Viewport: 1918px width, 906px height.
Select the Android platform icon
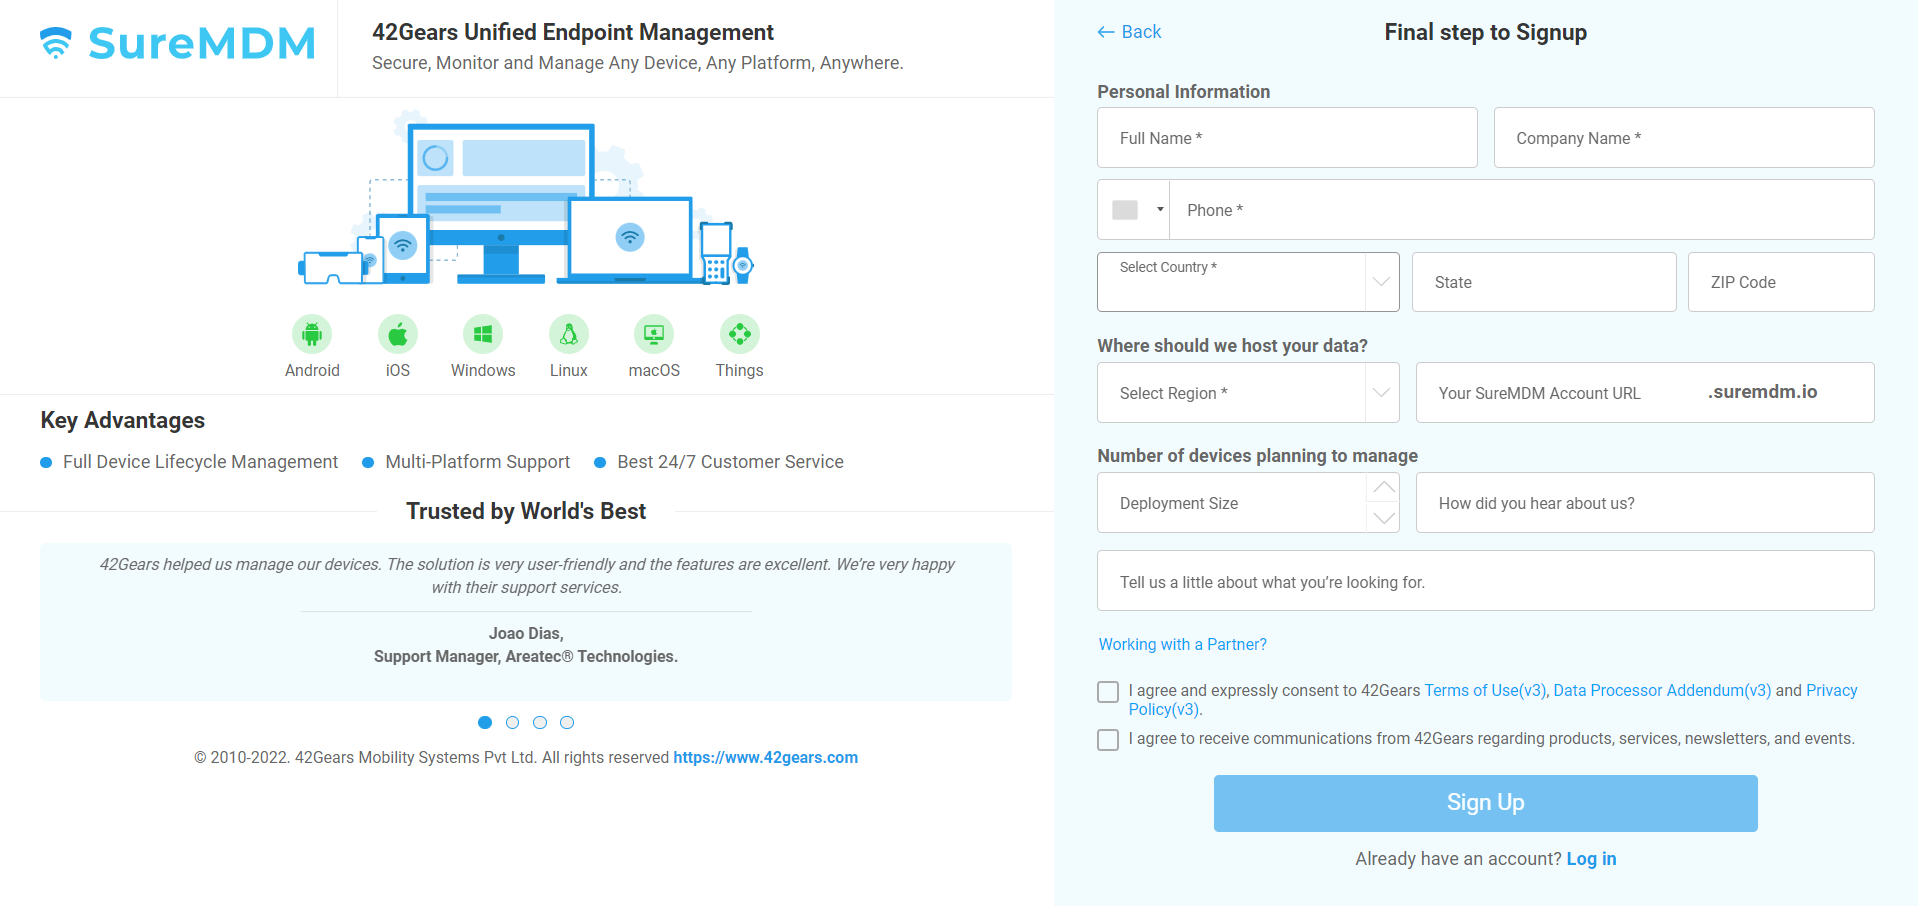pos(311,333)
